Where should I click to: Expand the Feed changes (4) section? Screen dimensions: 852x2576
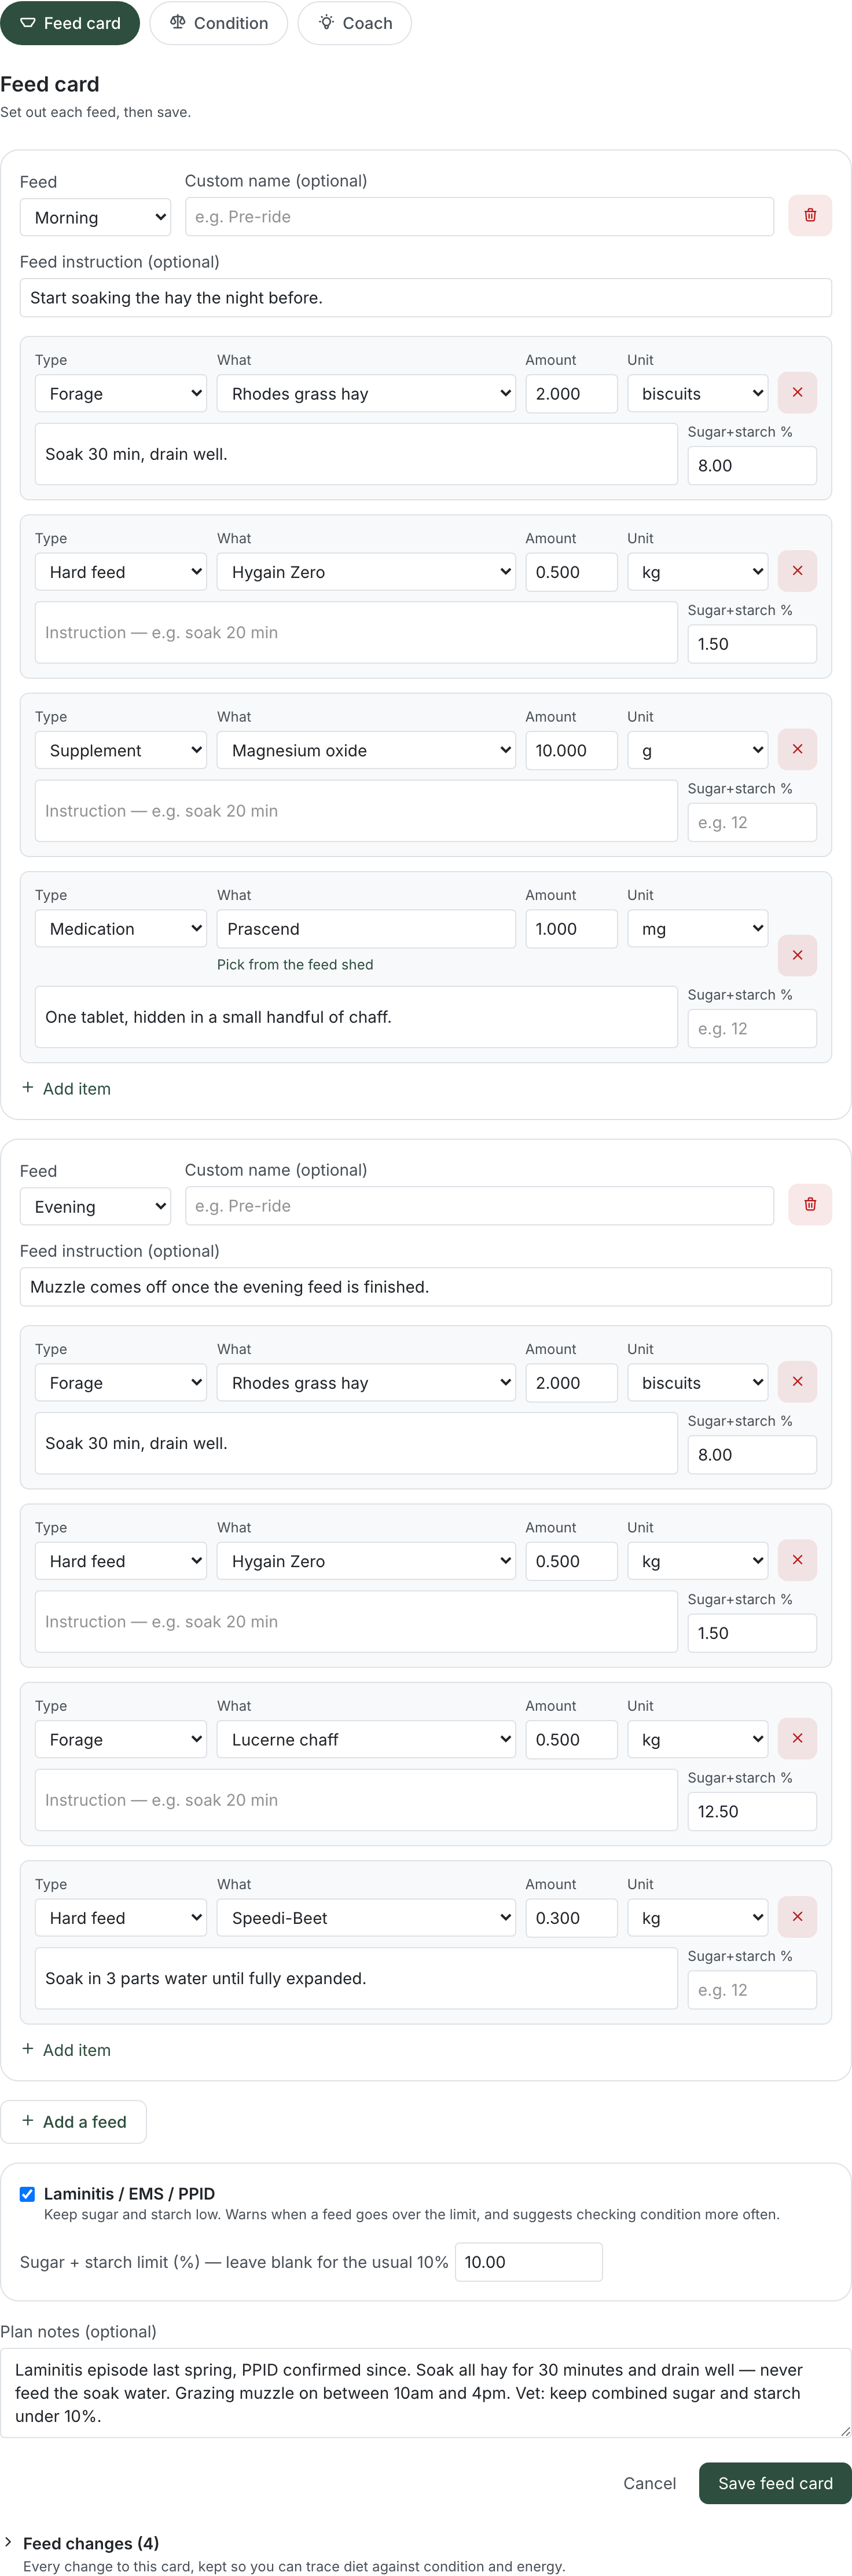(91, 2544)
